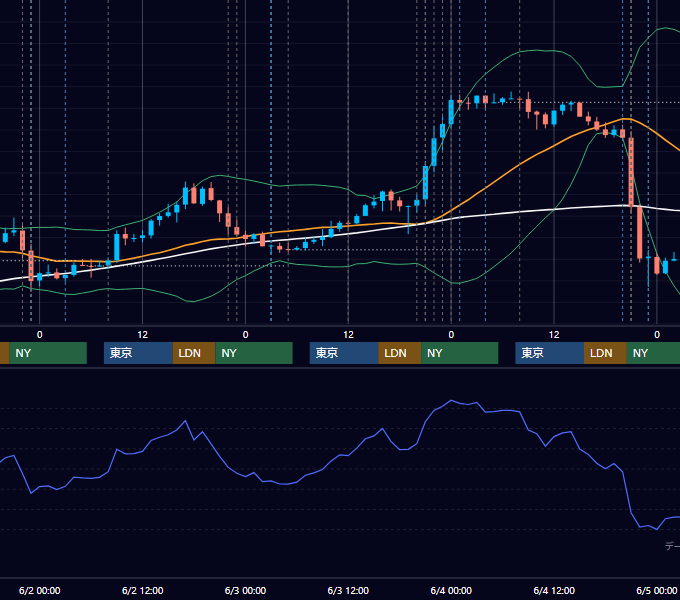Click the LDN session block on 6/4

pos(605,353)
